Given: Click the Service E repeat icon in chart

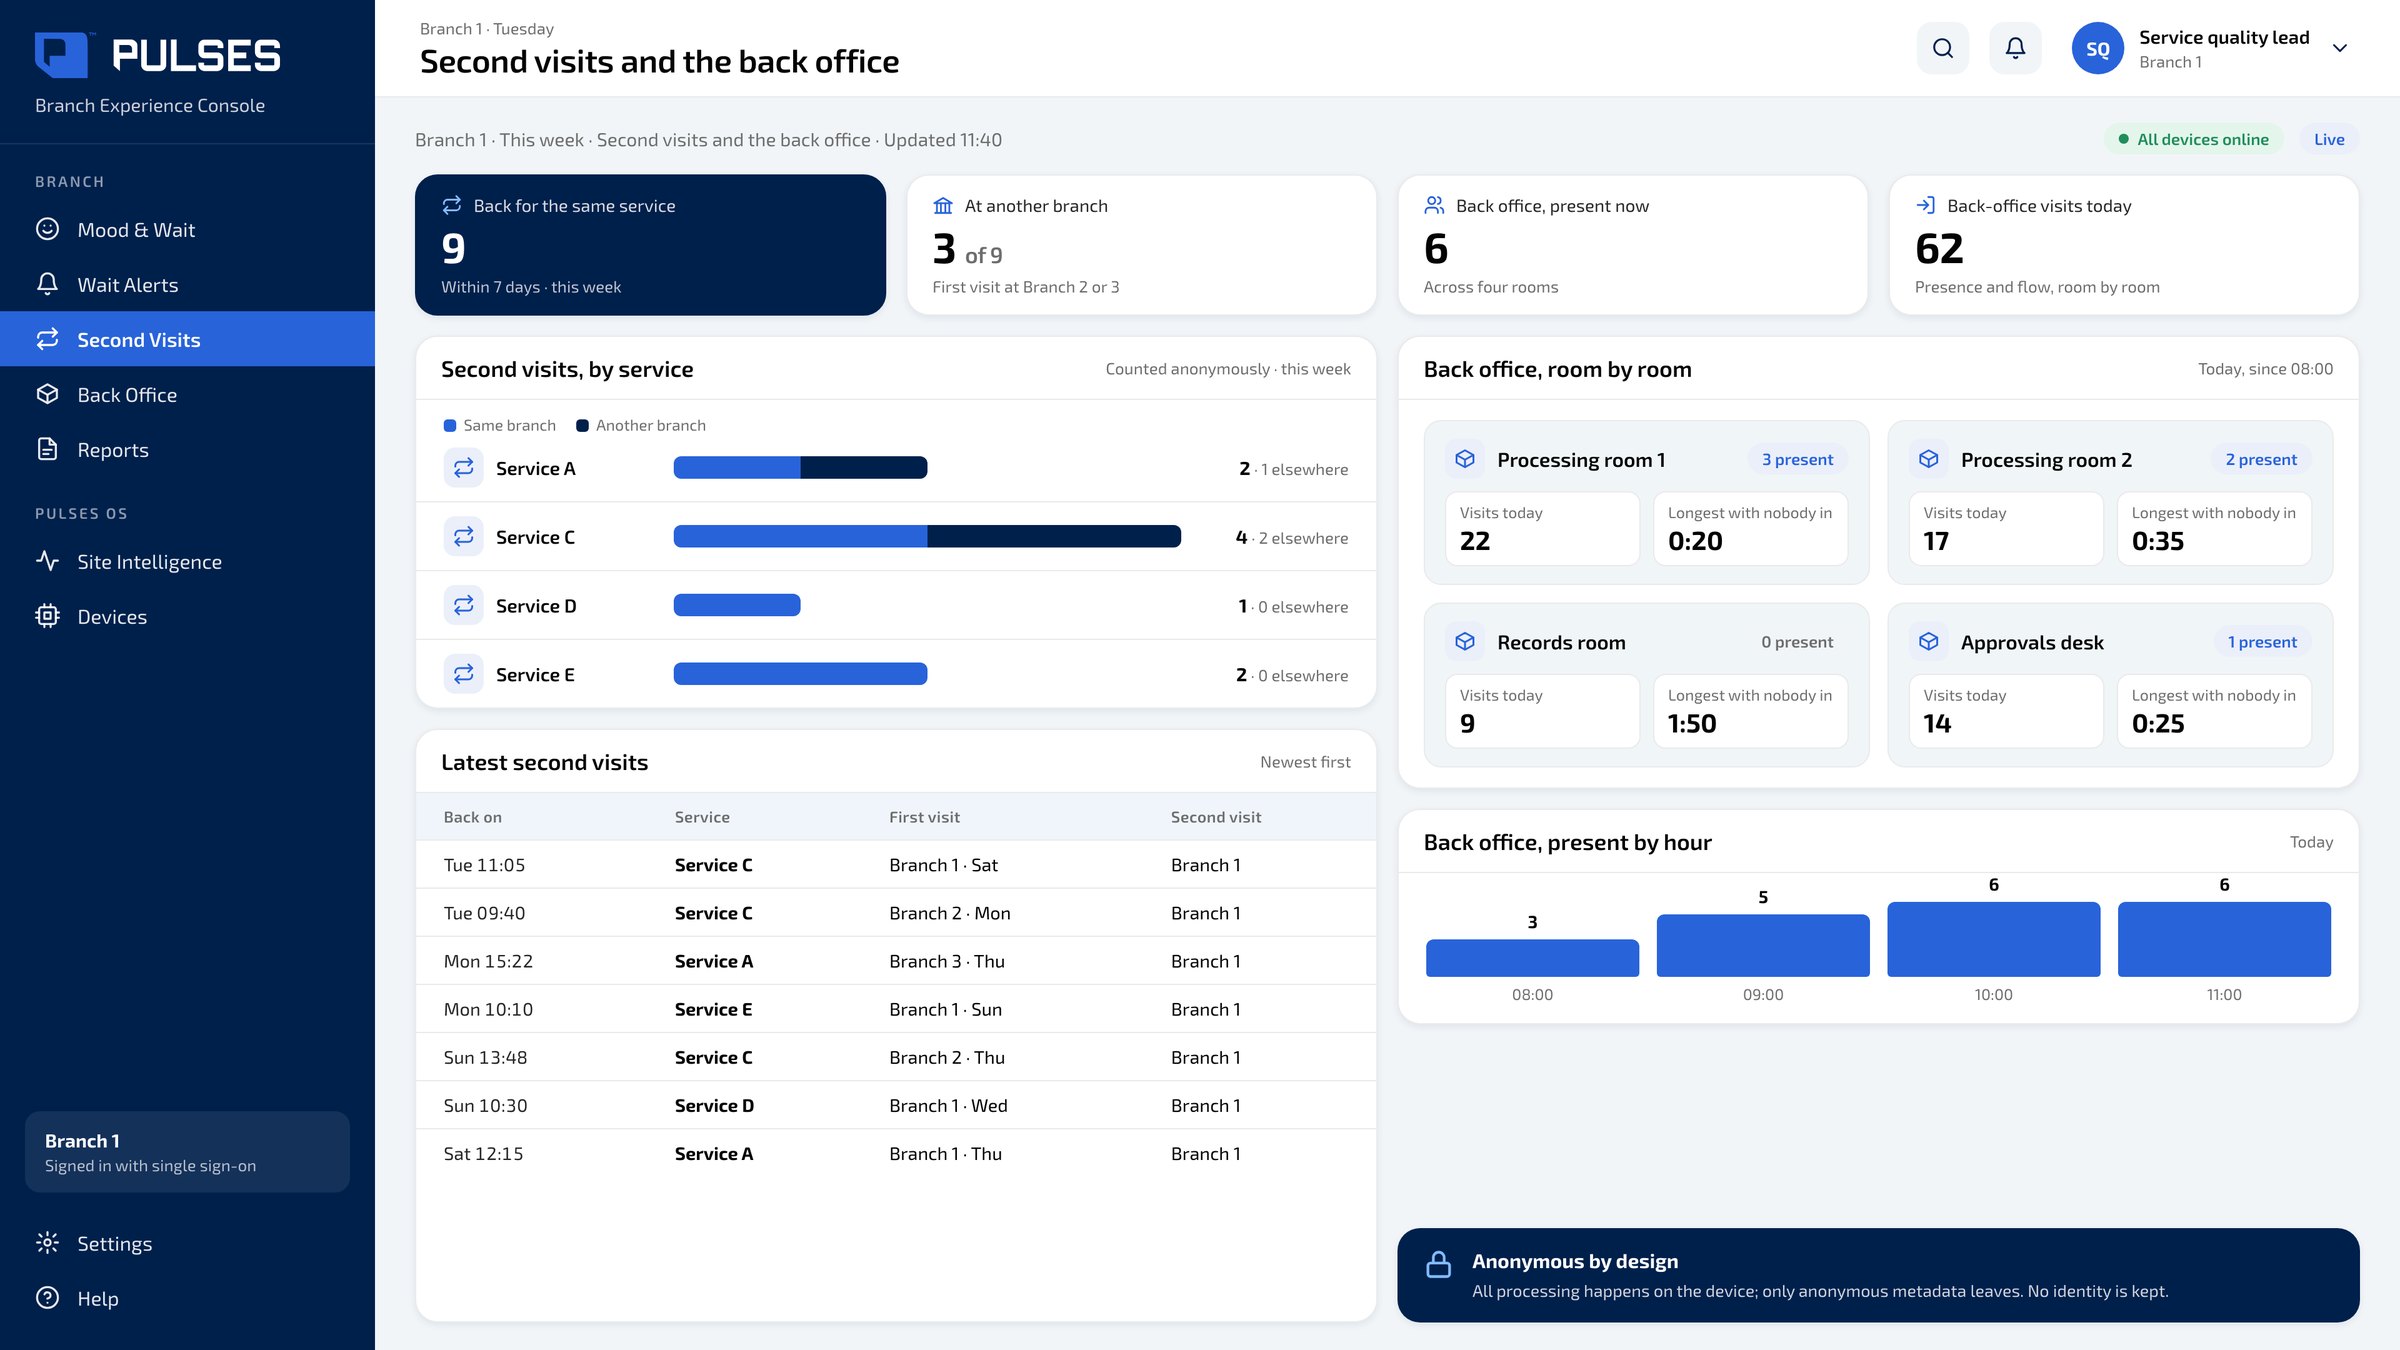Looking at the screenshot, I should coord(463,674).
